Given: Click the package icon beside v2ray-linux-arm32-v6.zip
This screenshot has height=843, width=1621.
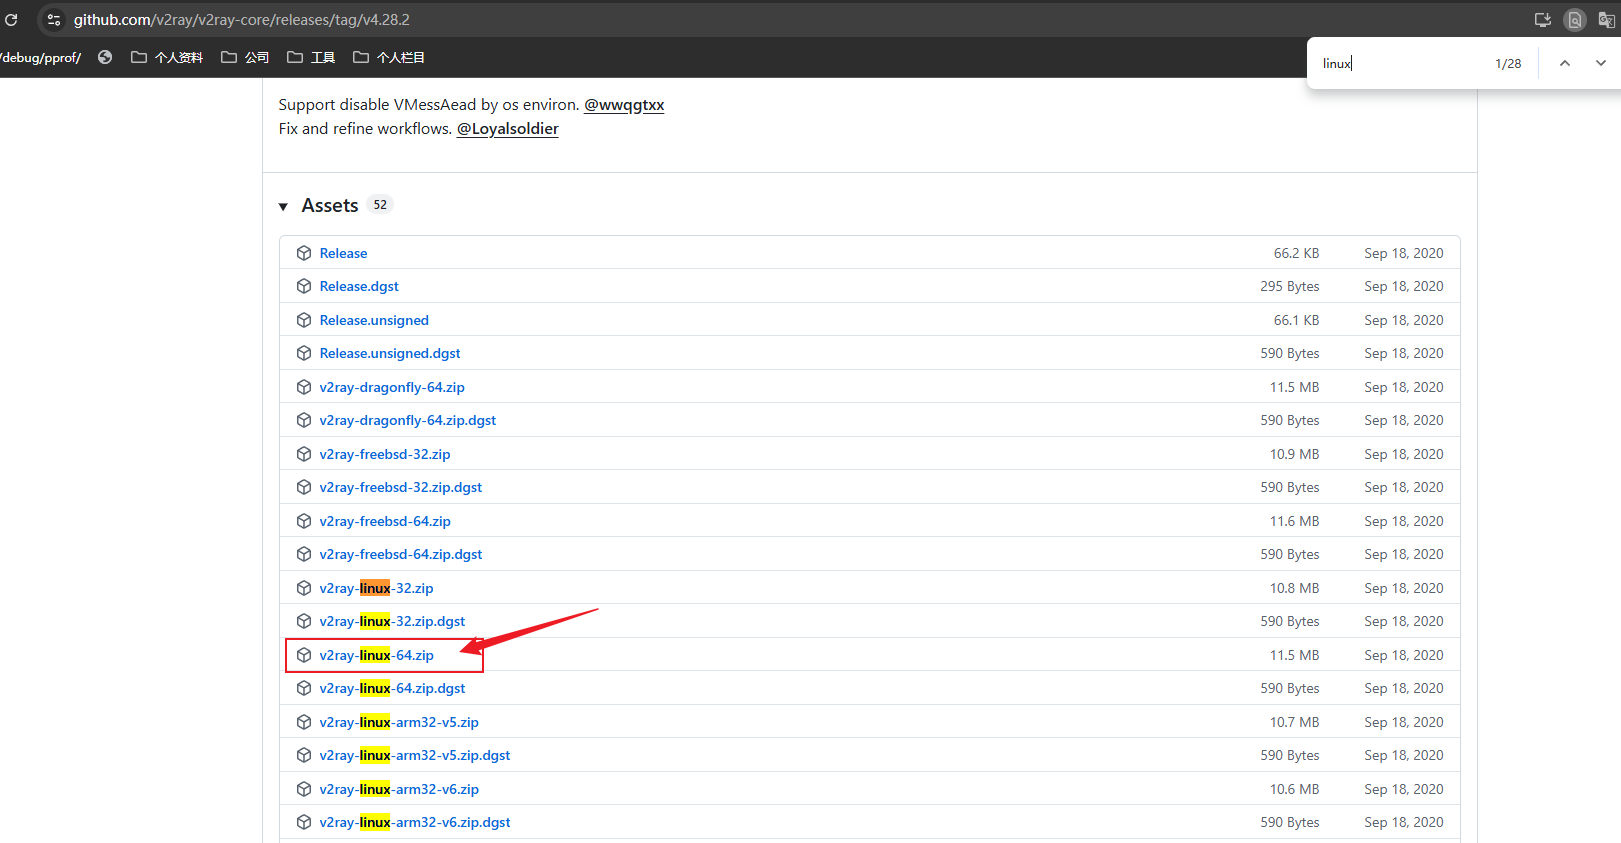Looking at the screenshot, I should pyautogui.click(x=304, y=789).
